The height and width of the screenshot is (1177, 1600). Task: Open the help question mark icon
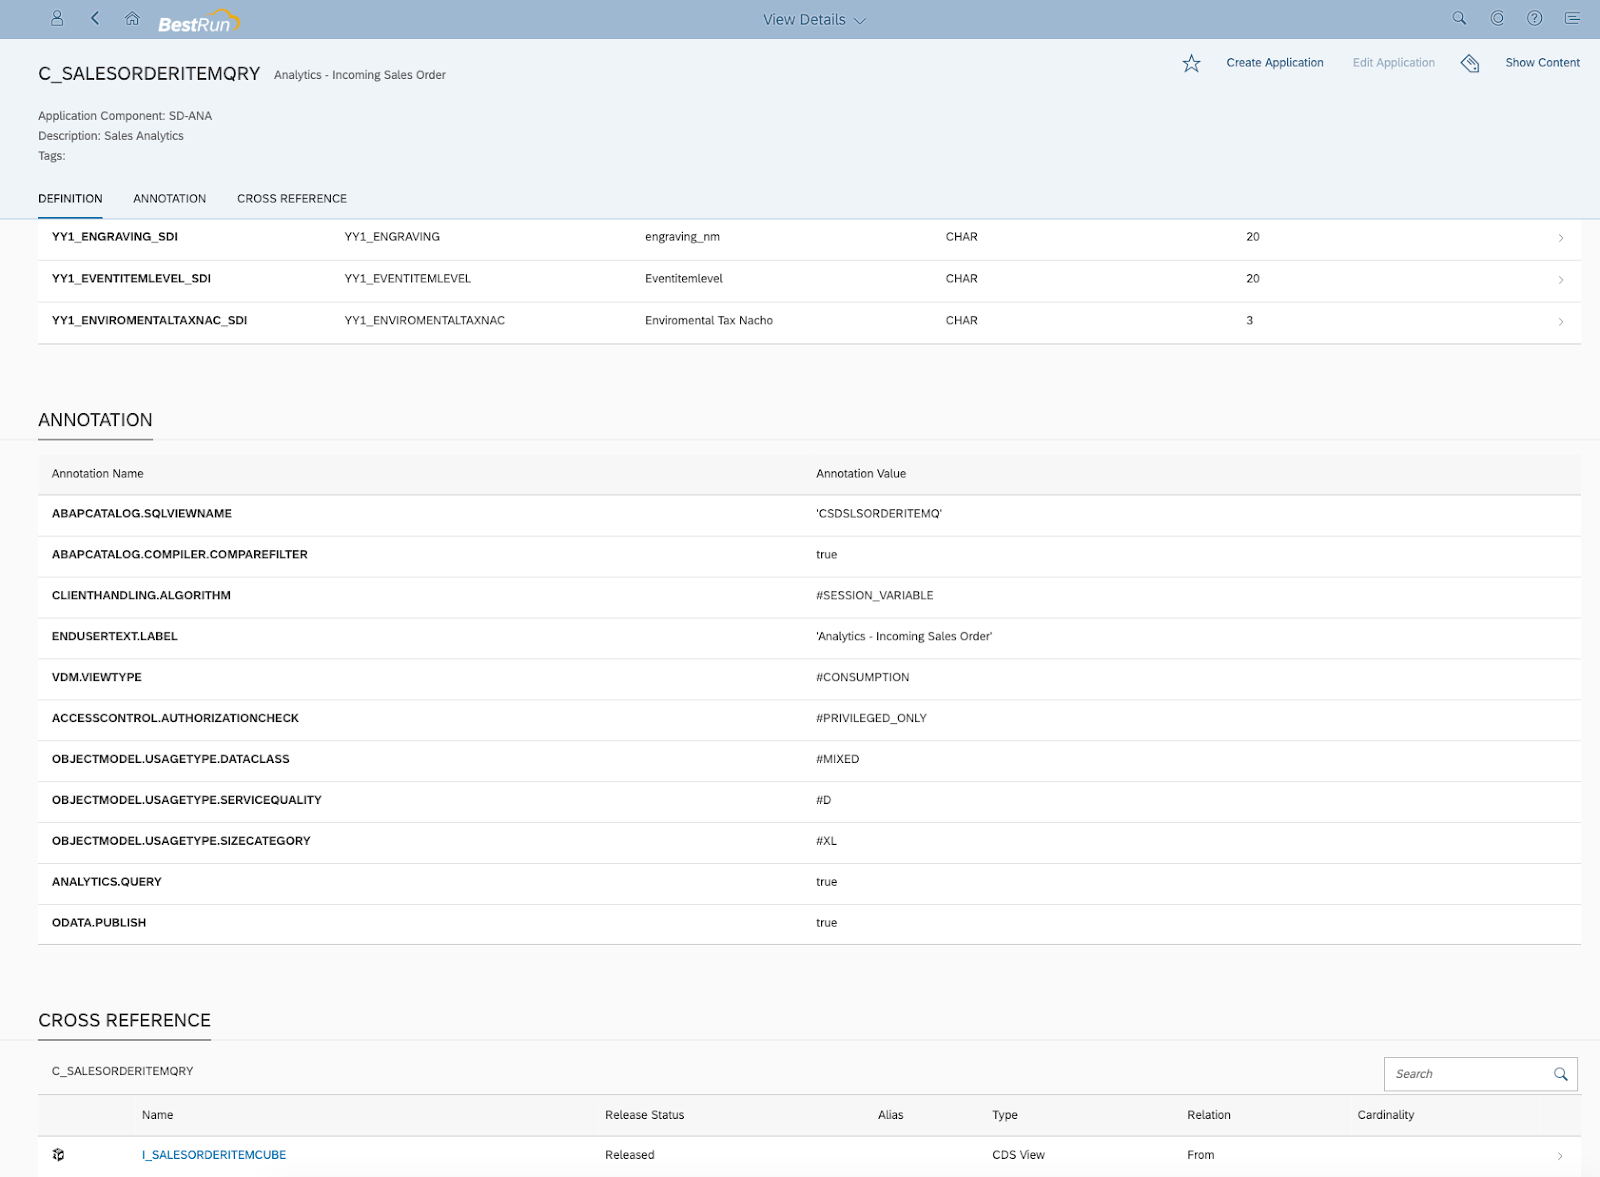(x=1533, y=18)
